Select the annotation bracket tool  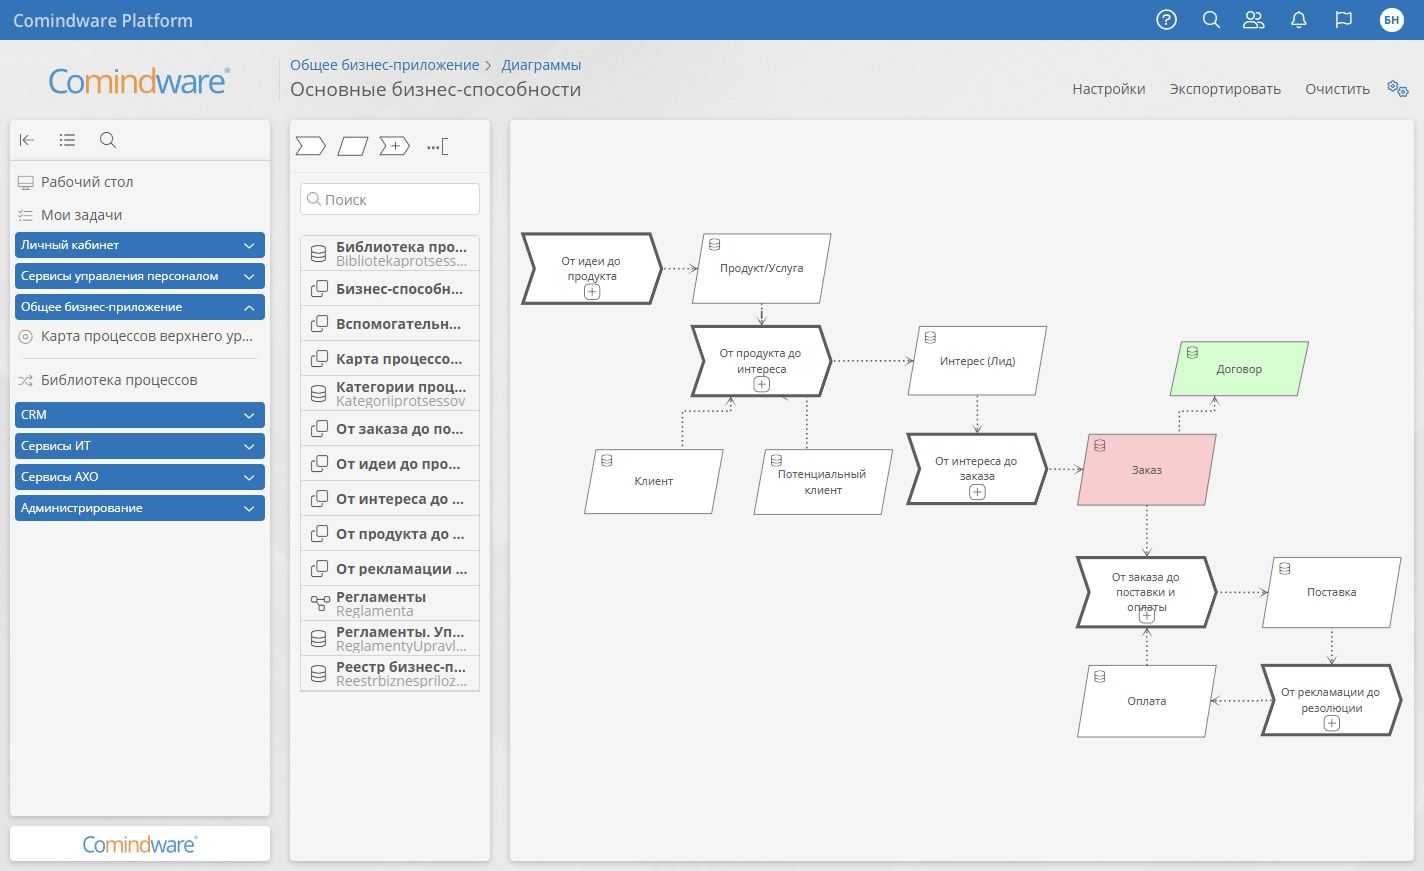[x=437, y=147]
